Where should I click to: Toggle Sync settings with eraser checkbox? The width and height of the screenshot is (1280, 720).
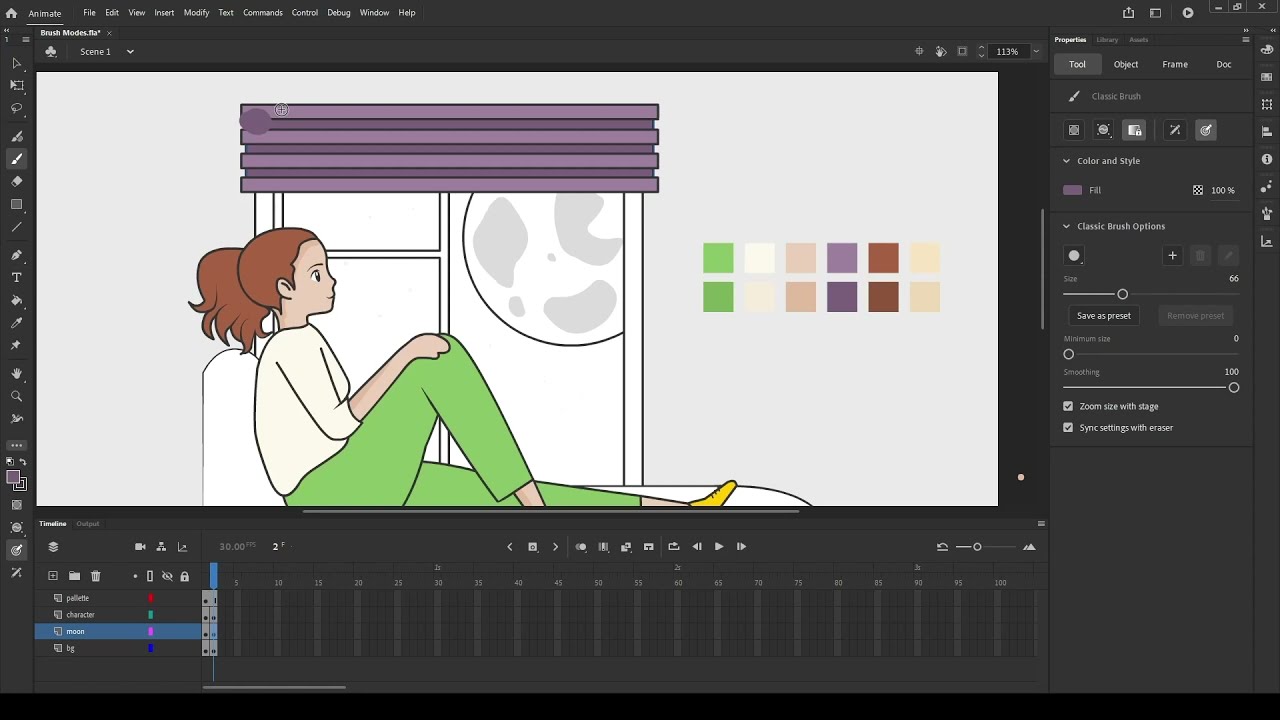1068,428
